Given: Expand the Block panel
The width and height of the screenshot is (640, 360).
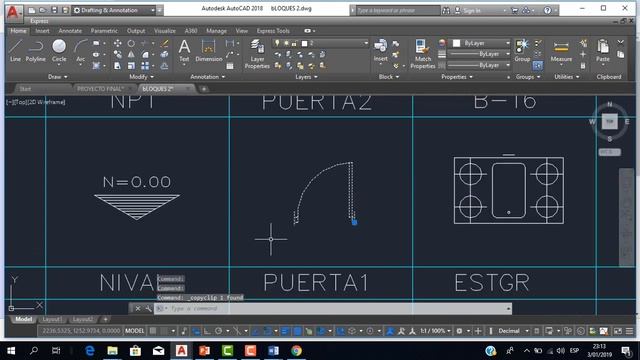Looking at the screenshot, I should coord(389,77).
